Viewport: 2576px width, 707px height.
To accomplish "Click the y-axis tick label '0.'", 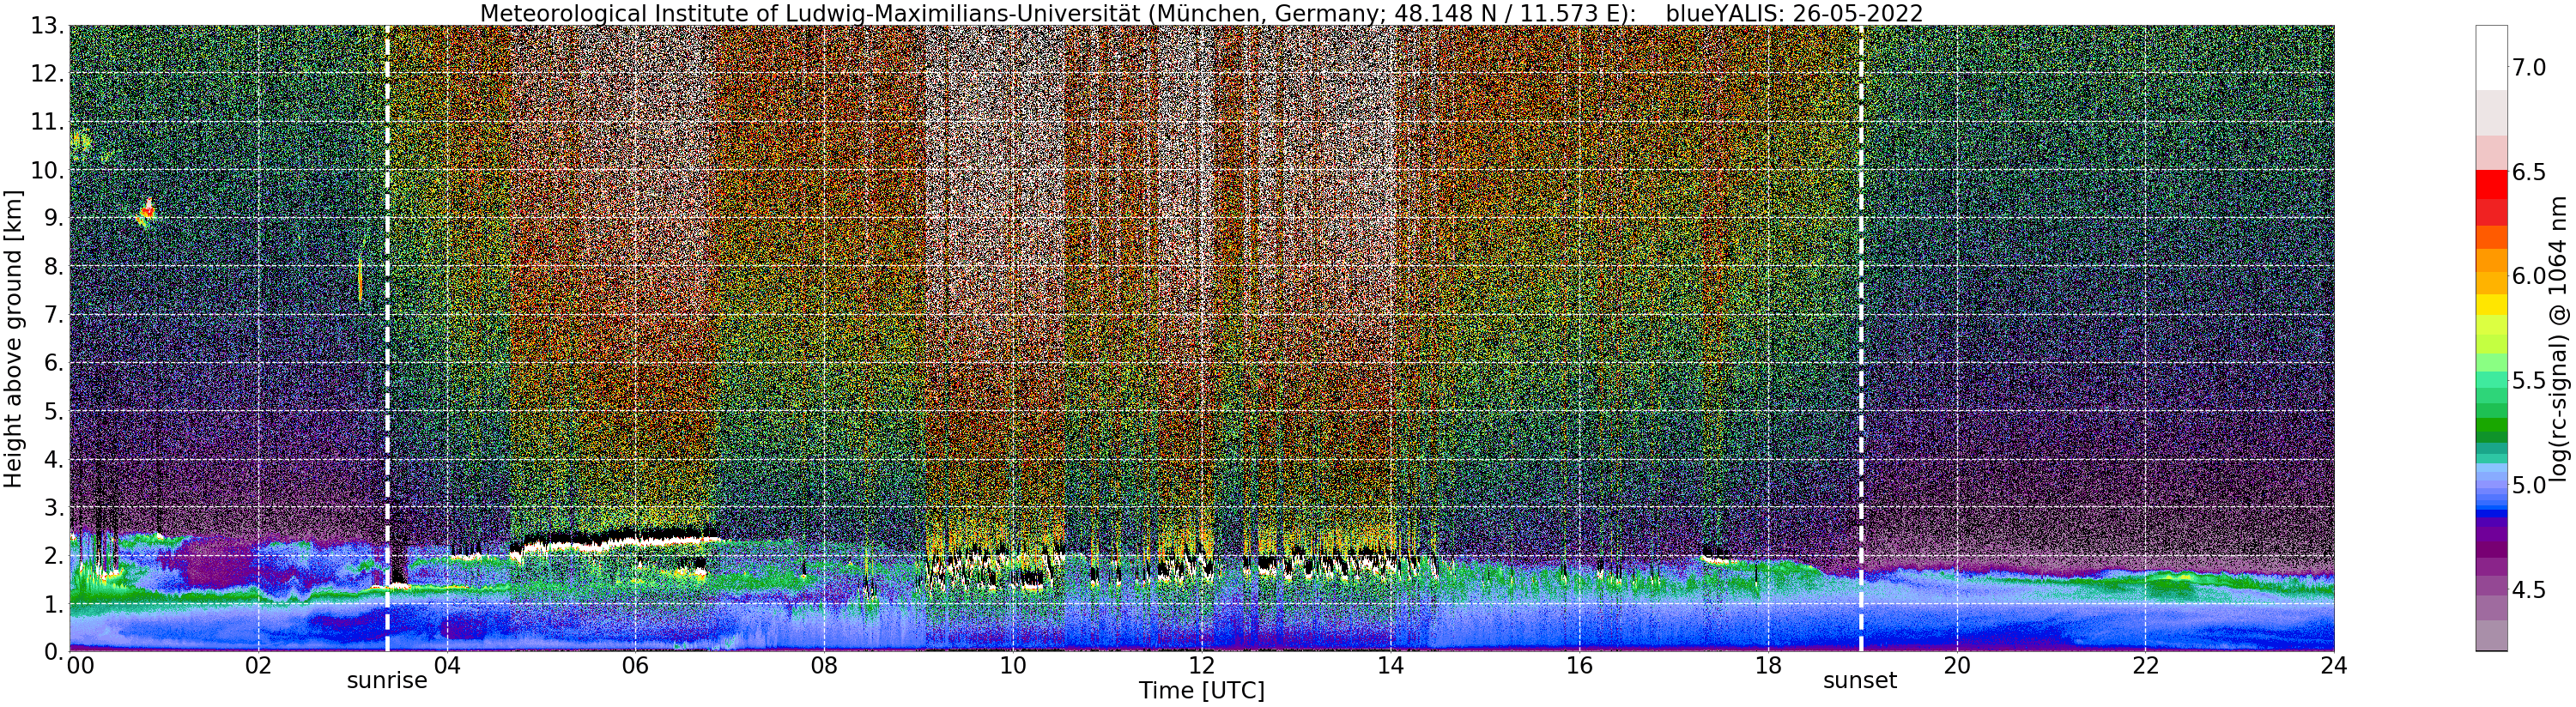I will tap(53, 651).
